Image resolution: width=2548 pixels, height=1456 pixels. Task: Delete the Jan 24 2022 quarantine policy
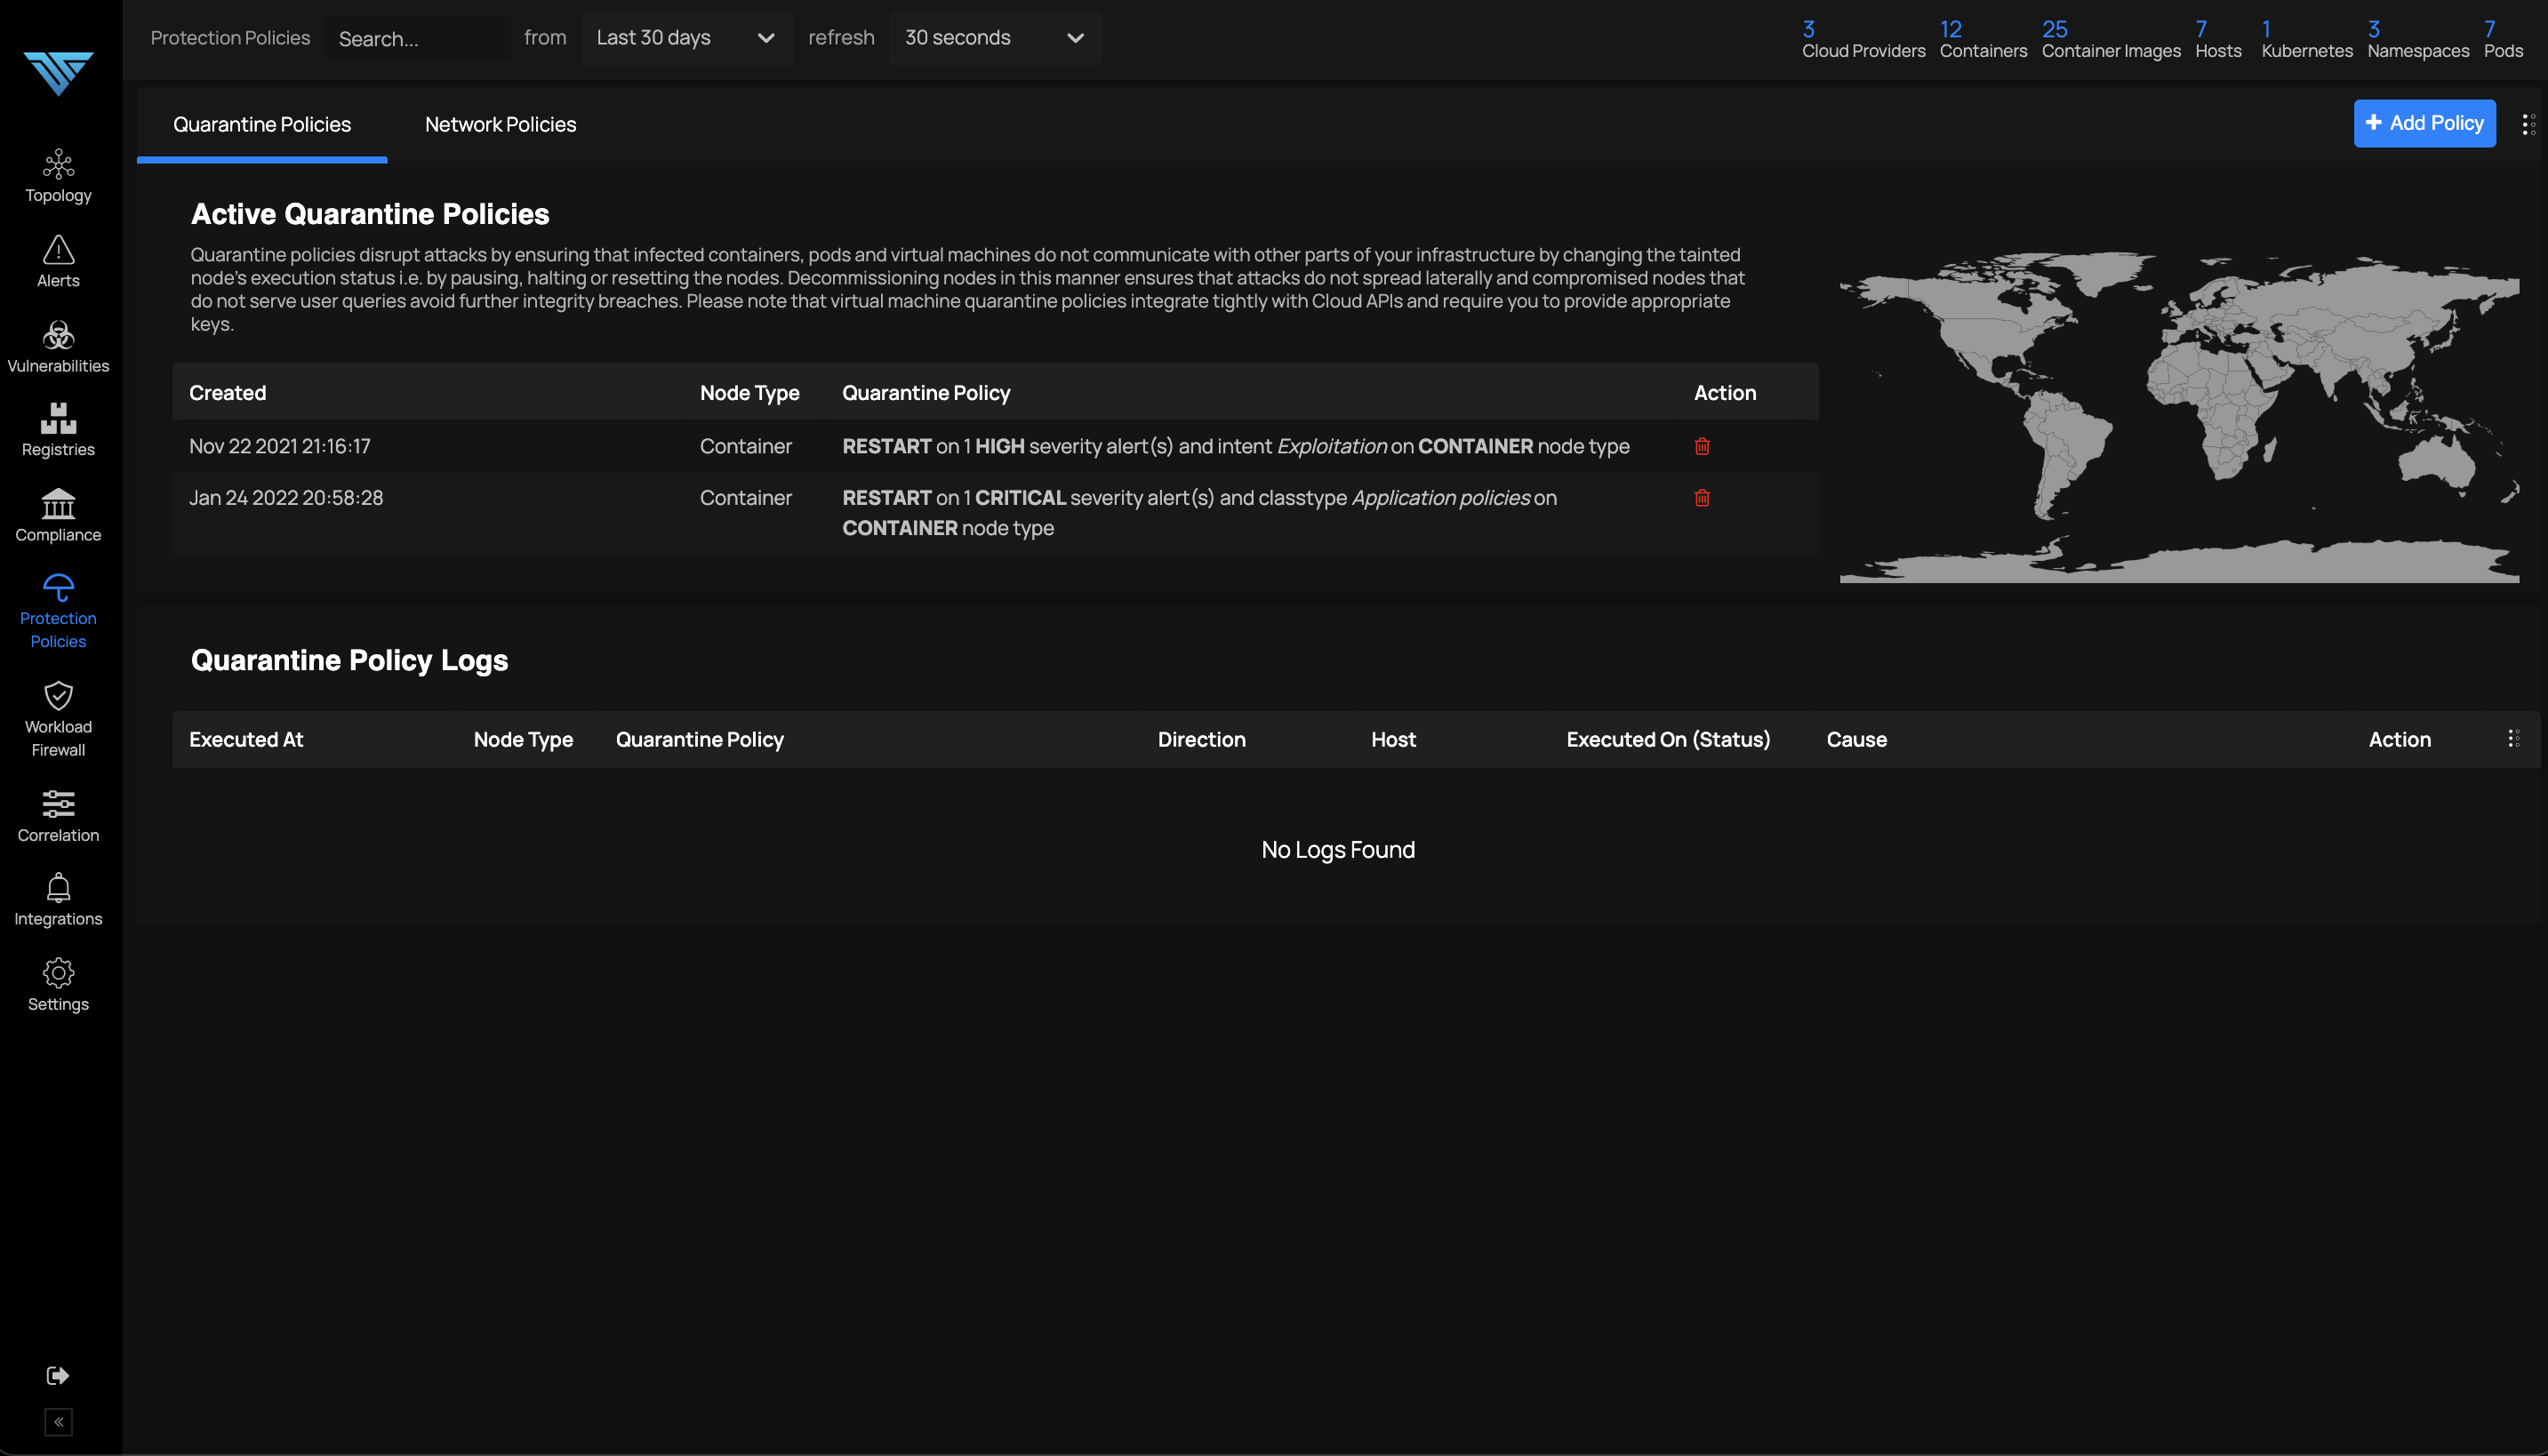click(1702, 497)
